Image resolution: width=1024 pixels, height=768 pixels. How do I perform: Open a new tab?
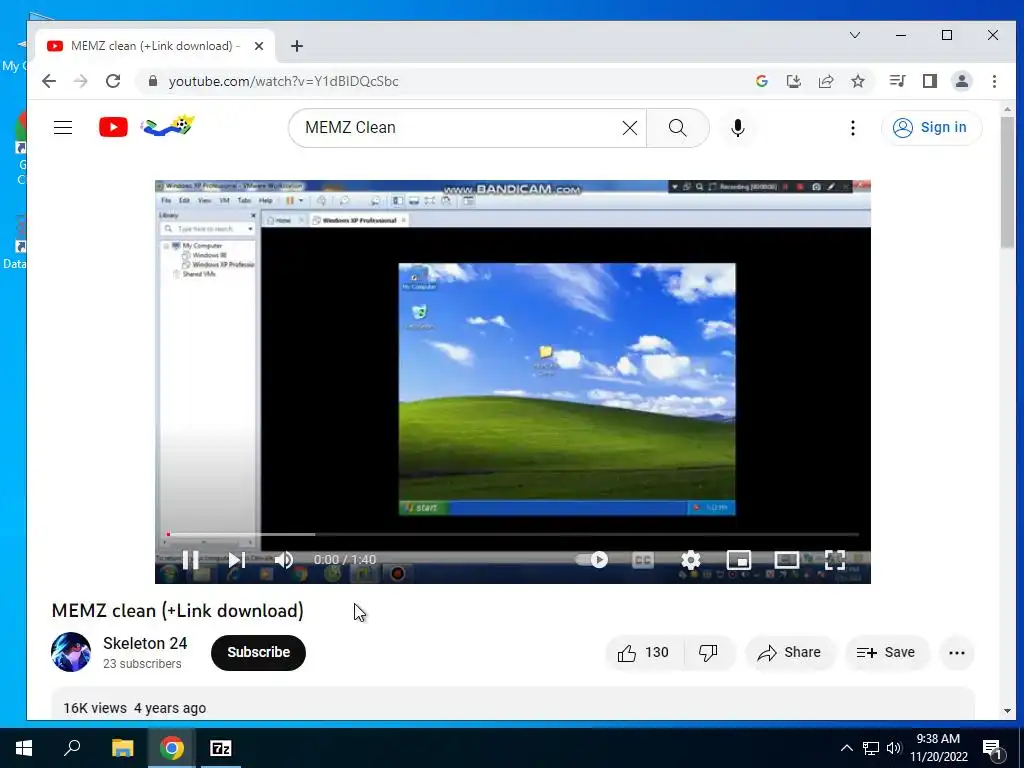296,46
